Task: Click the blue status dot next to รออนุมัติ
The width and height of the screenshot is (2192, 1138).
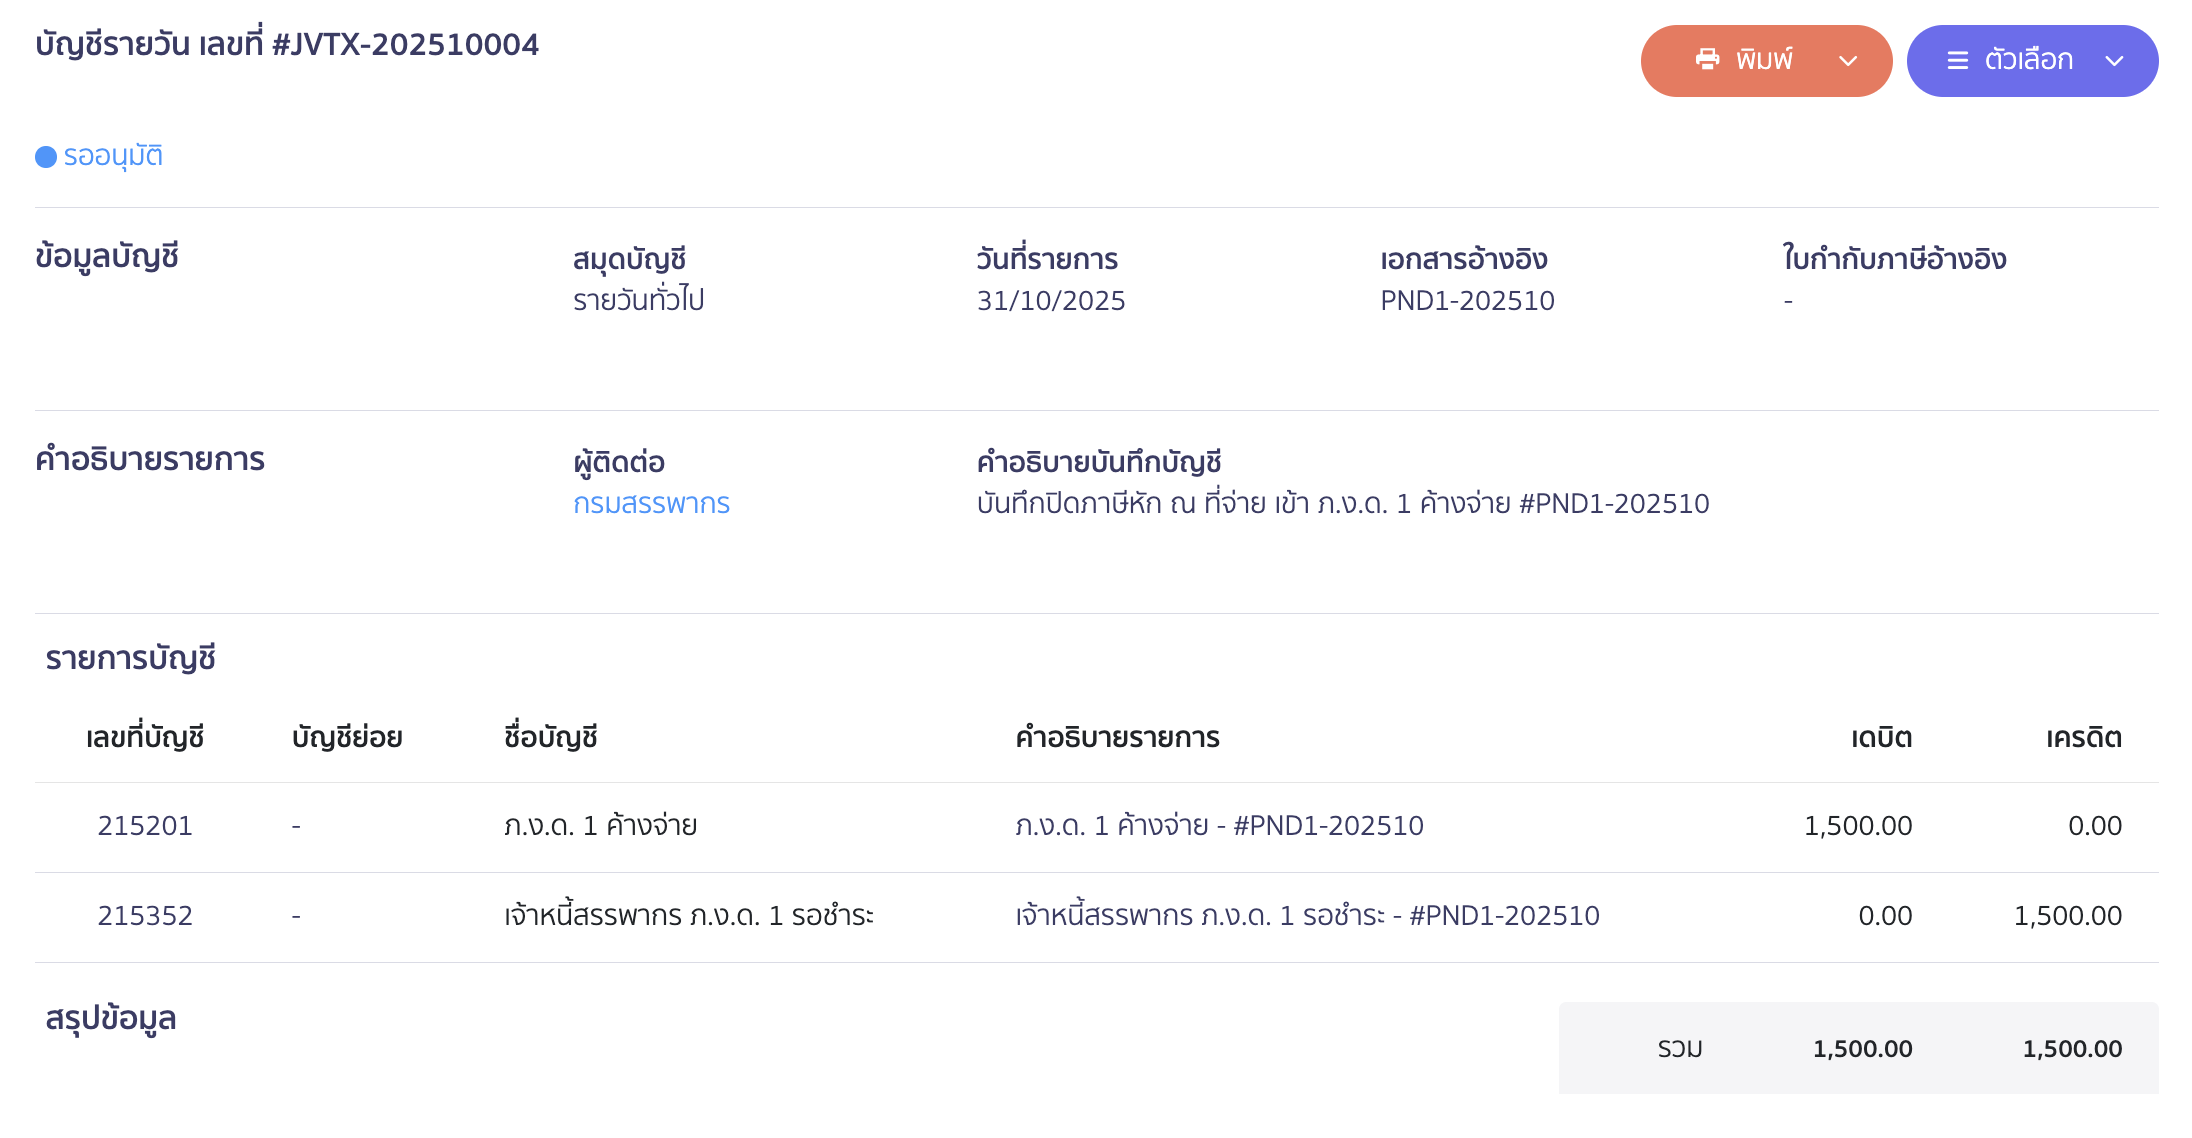Action: [x=46, y=156]
